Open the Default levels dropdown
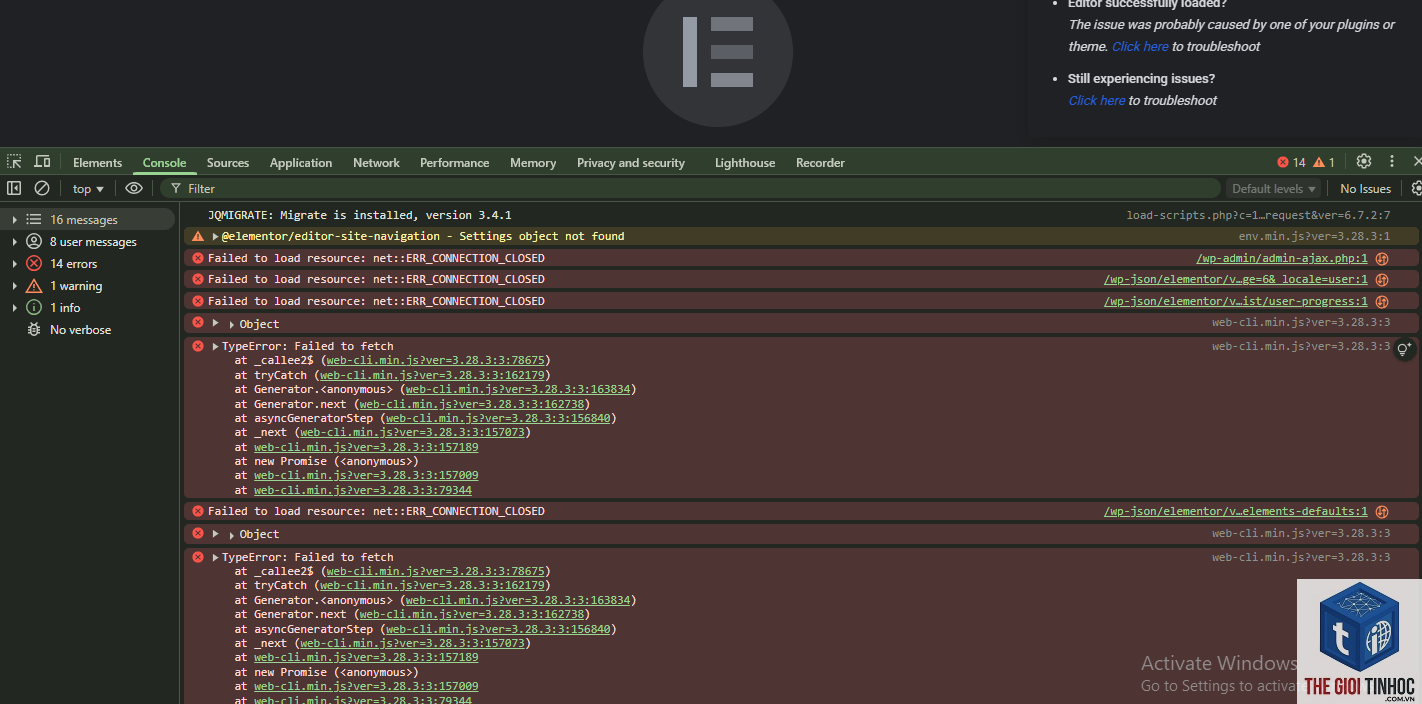The width and height of the screenshot is (1422, 704). 1274,188
